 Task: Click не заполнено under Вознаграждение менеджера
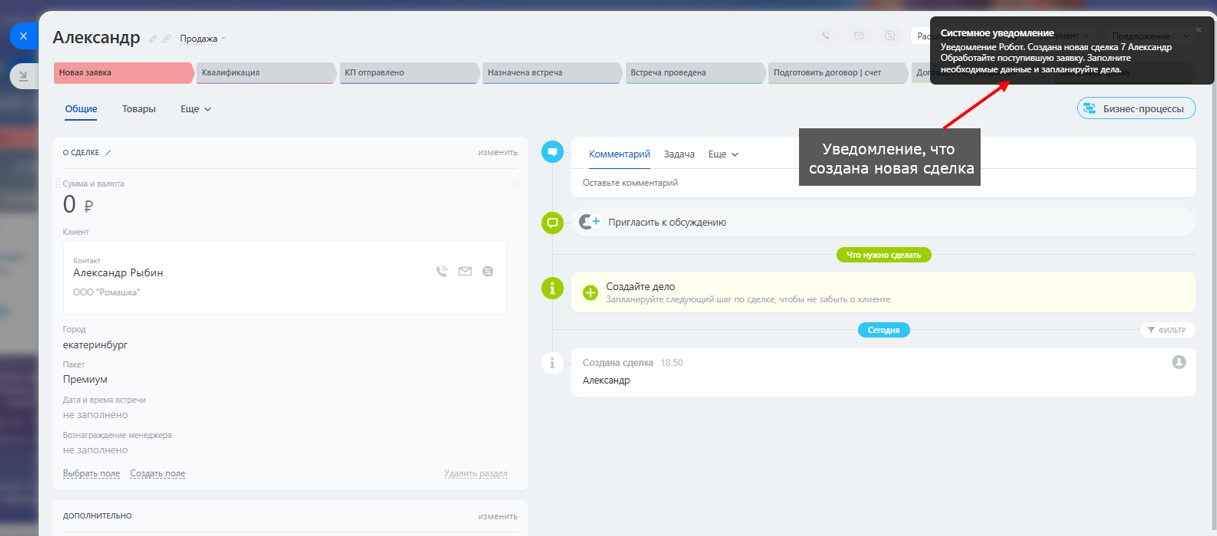click(x=95, y=450)
